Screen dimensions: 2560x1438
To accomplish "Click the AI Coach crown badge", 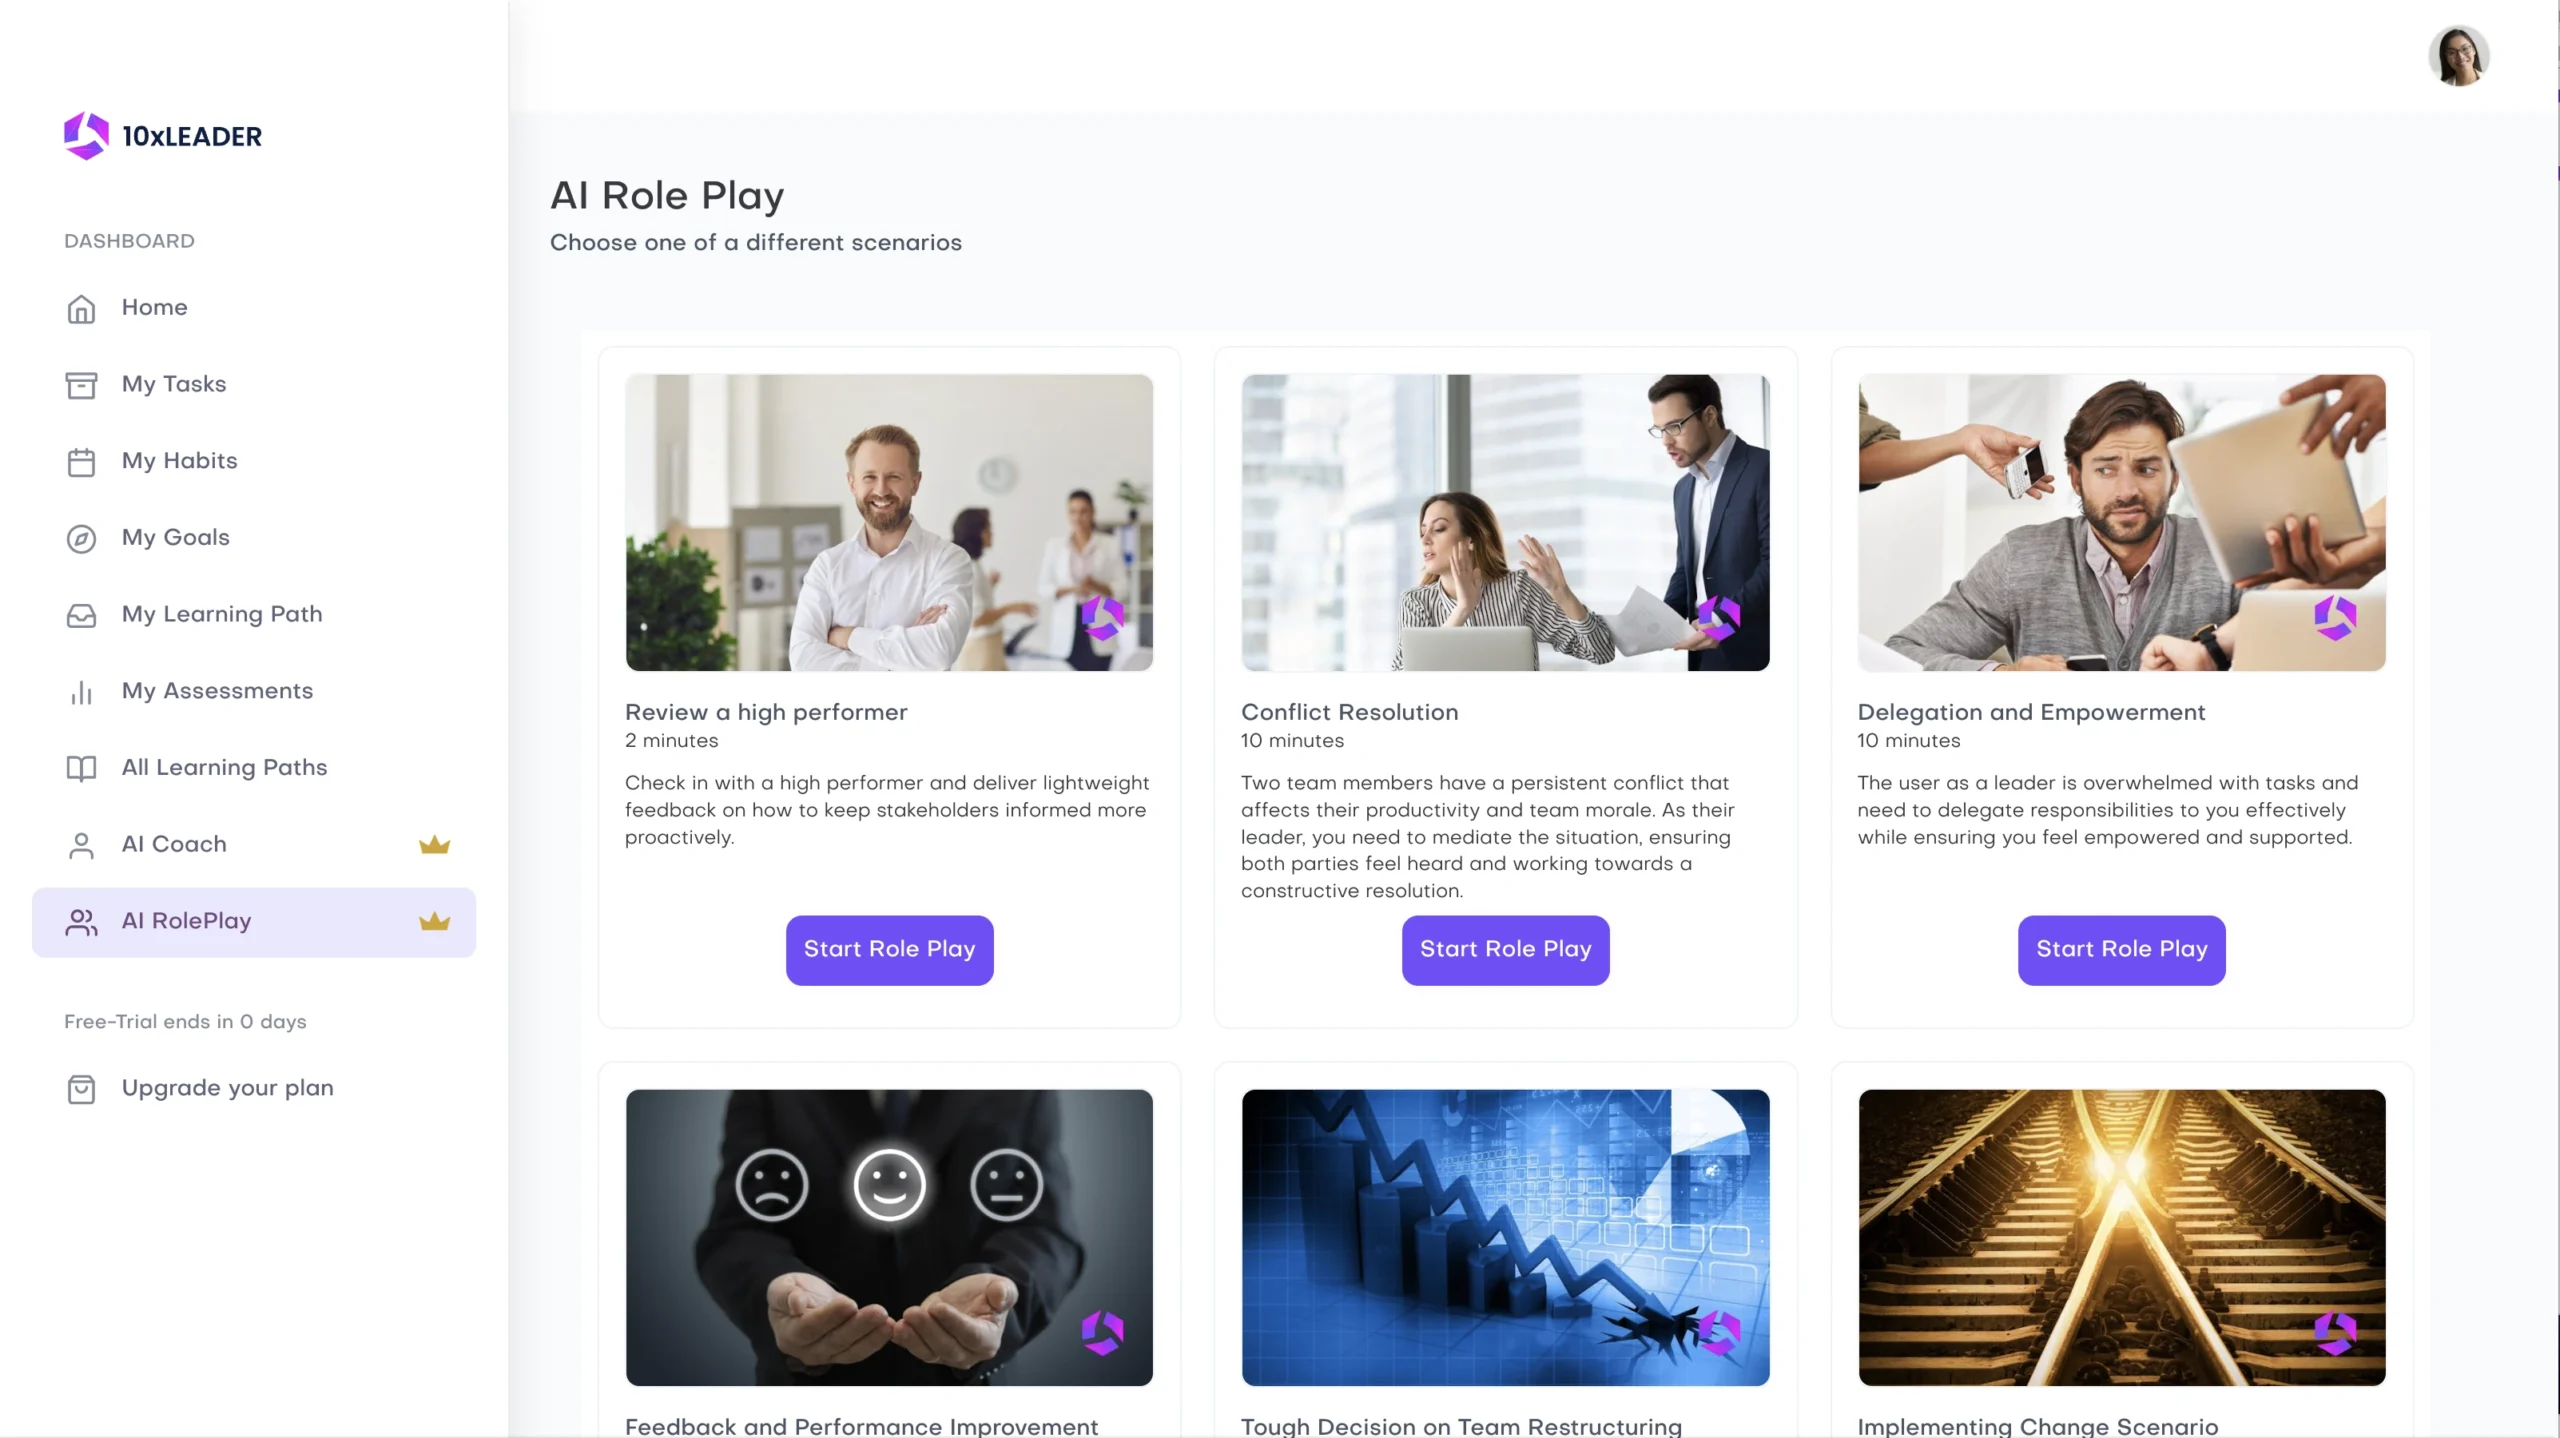I will pos(434,845).
